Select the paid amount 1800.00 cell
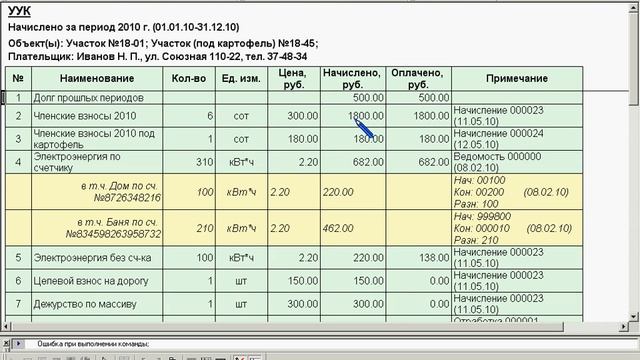 [418, 116]
